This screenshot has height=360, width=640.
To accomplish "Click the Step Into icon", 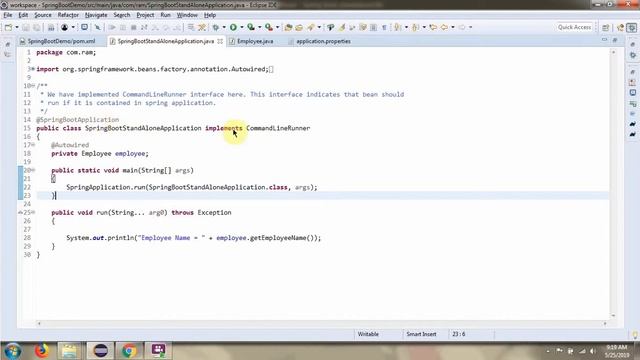I will (x=155, y=27).
